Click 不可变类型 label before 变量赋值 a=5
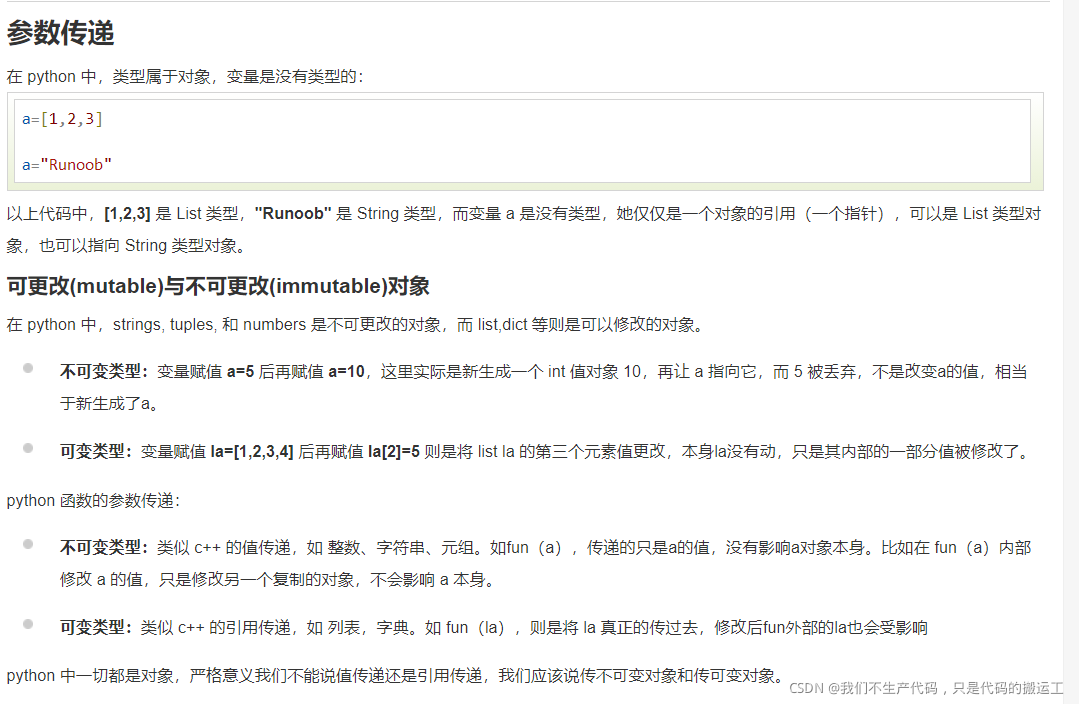The height and width of the screenshot is (704, 1079). 105,372
